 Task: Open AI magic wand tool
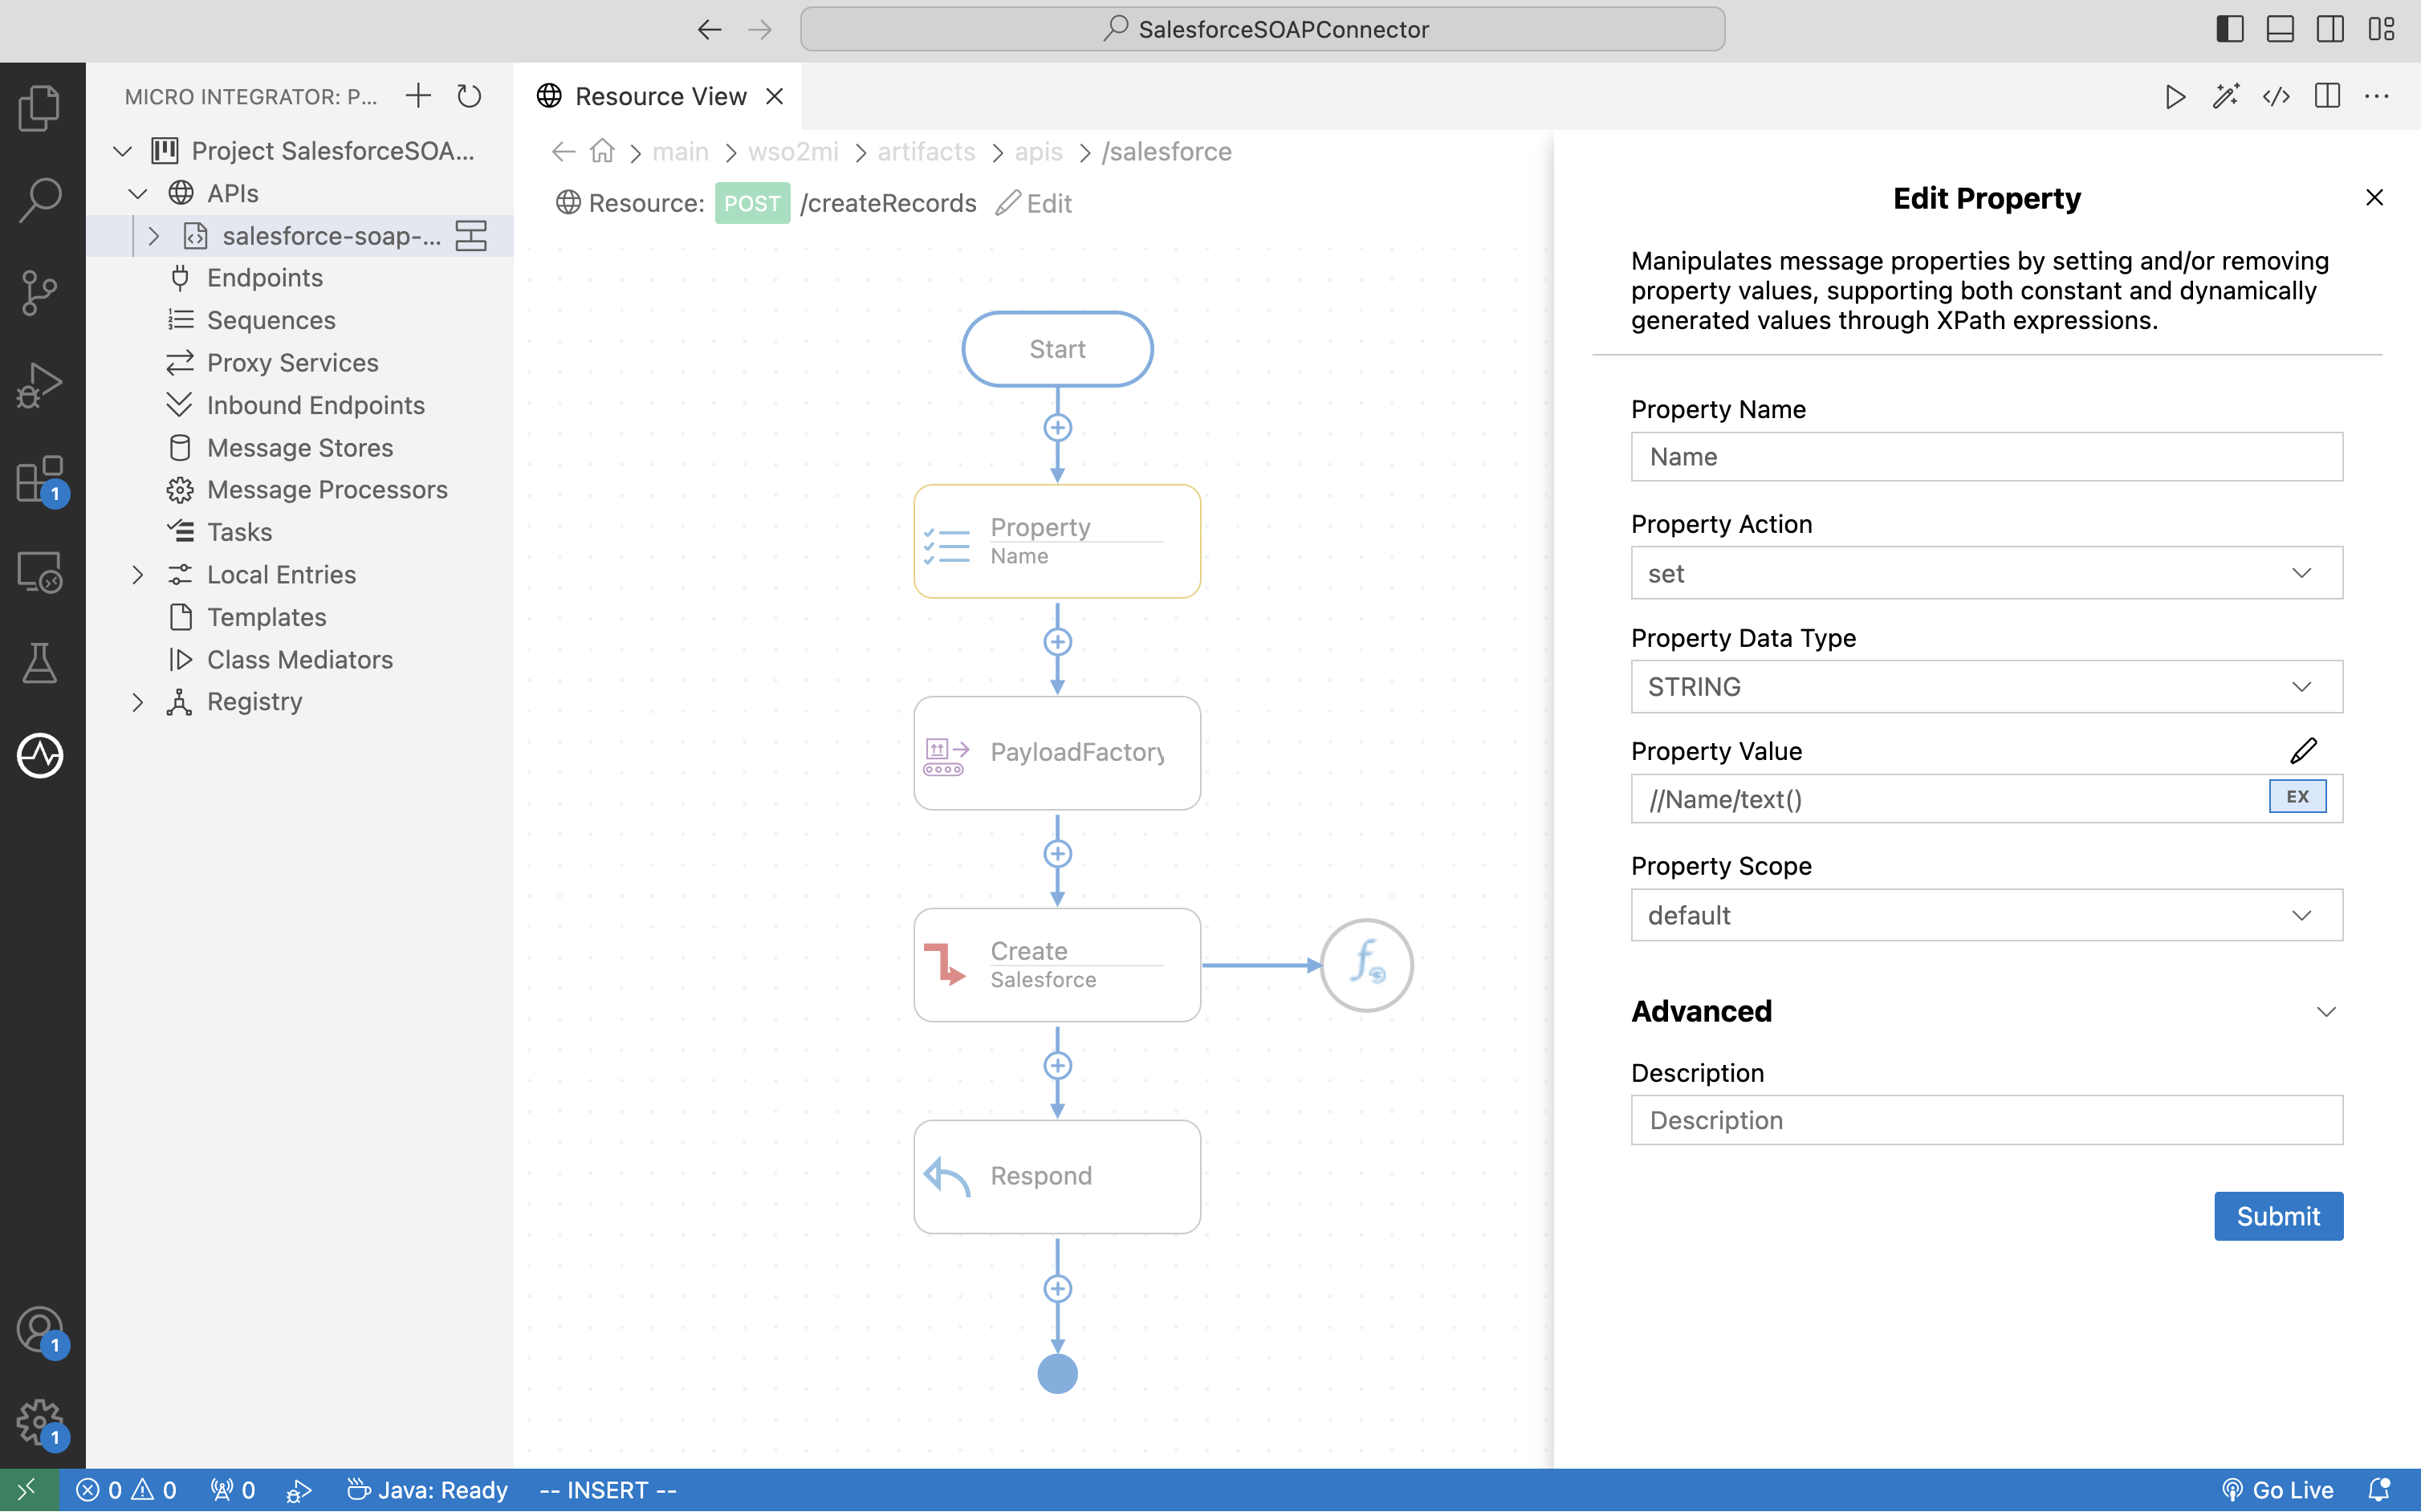(x=2226, y=96)
